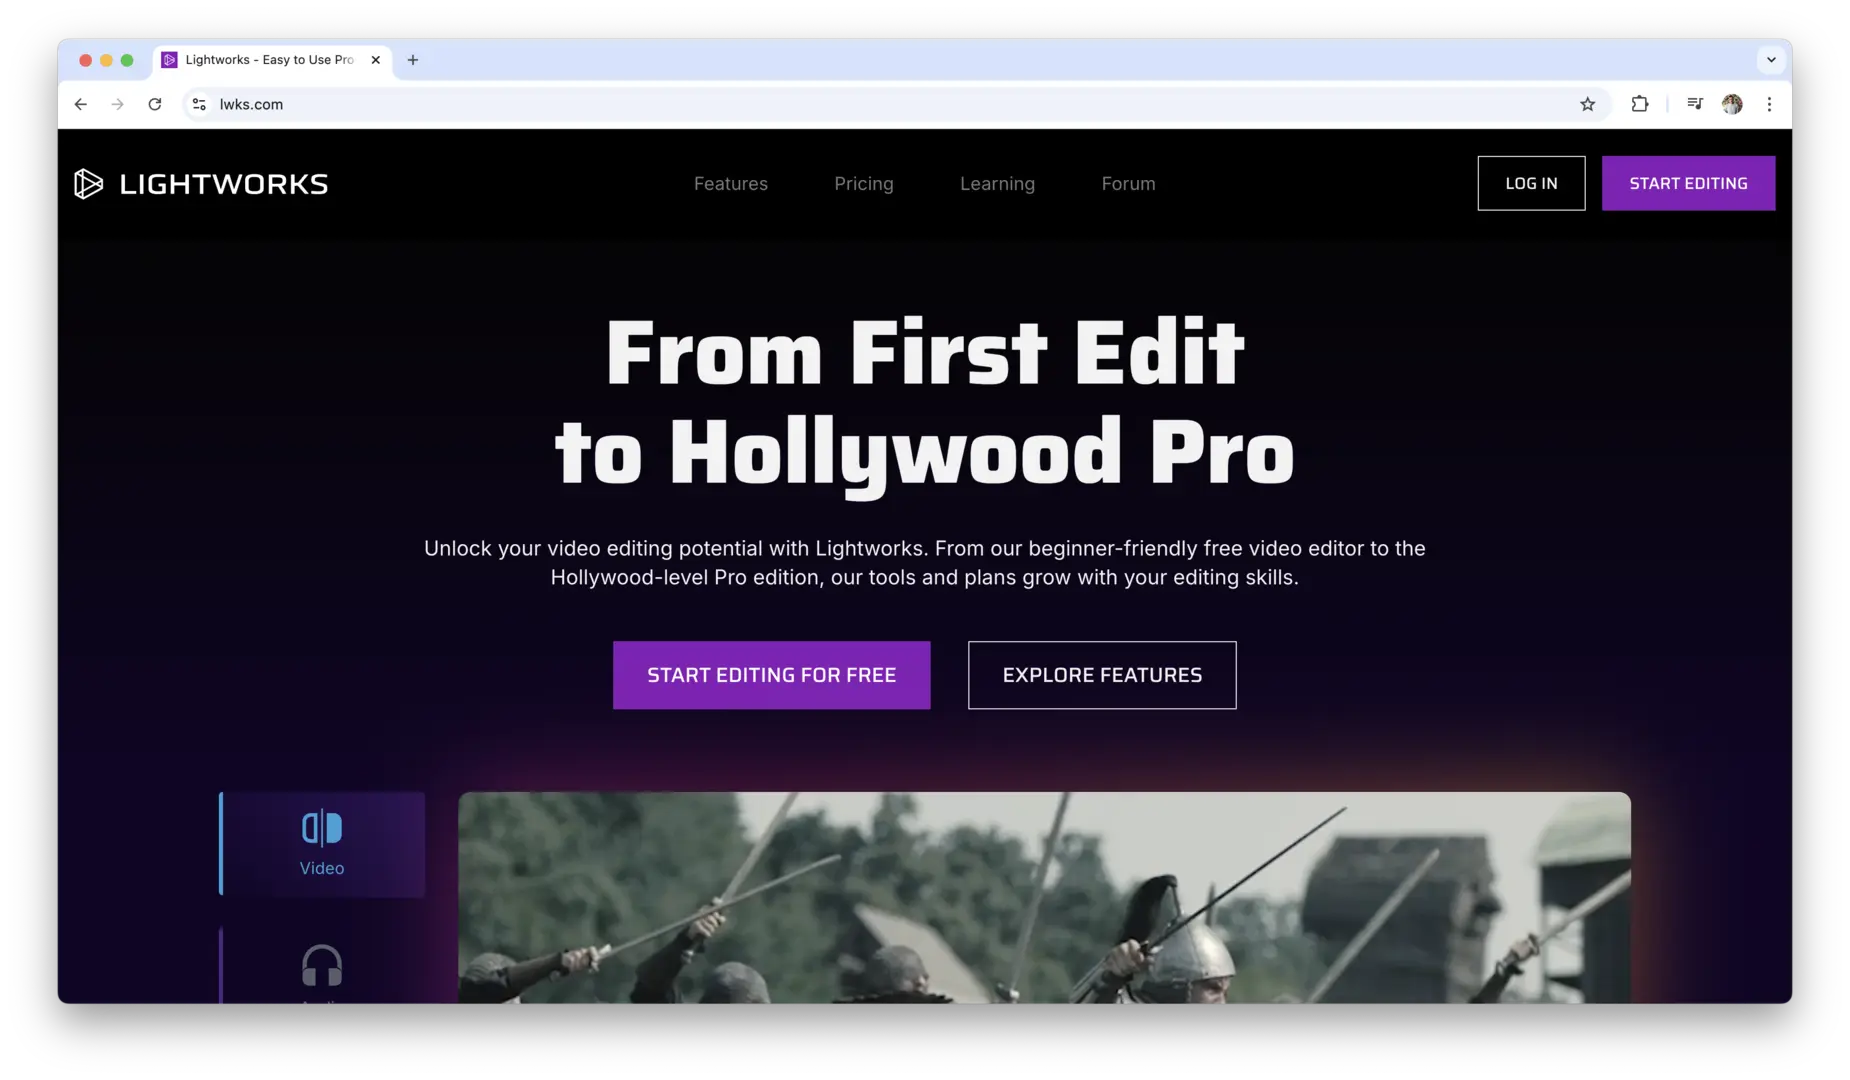Image resolution: width=1850 pixels, height=1080 pixels.
Task: Select the Video feature tab
Action: tap(322, 844)
